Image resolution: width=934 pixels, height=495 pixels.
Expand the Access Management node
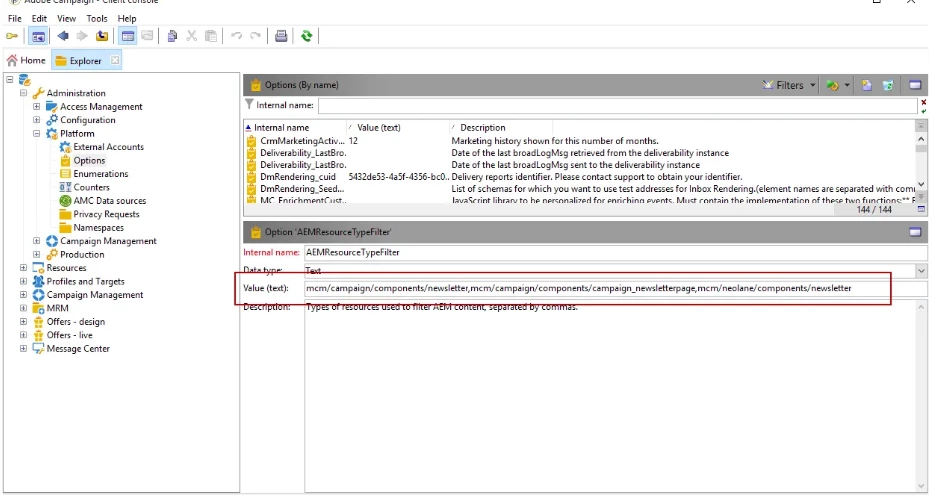(36, 107)
